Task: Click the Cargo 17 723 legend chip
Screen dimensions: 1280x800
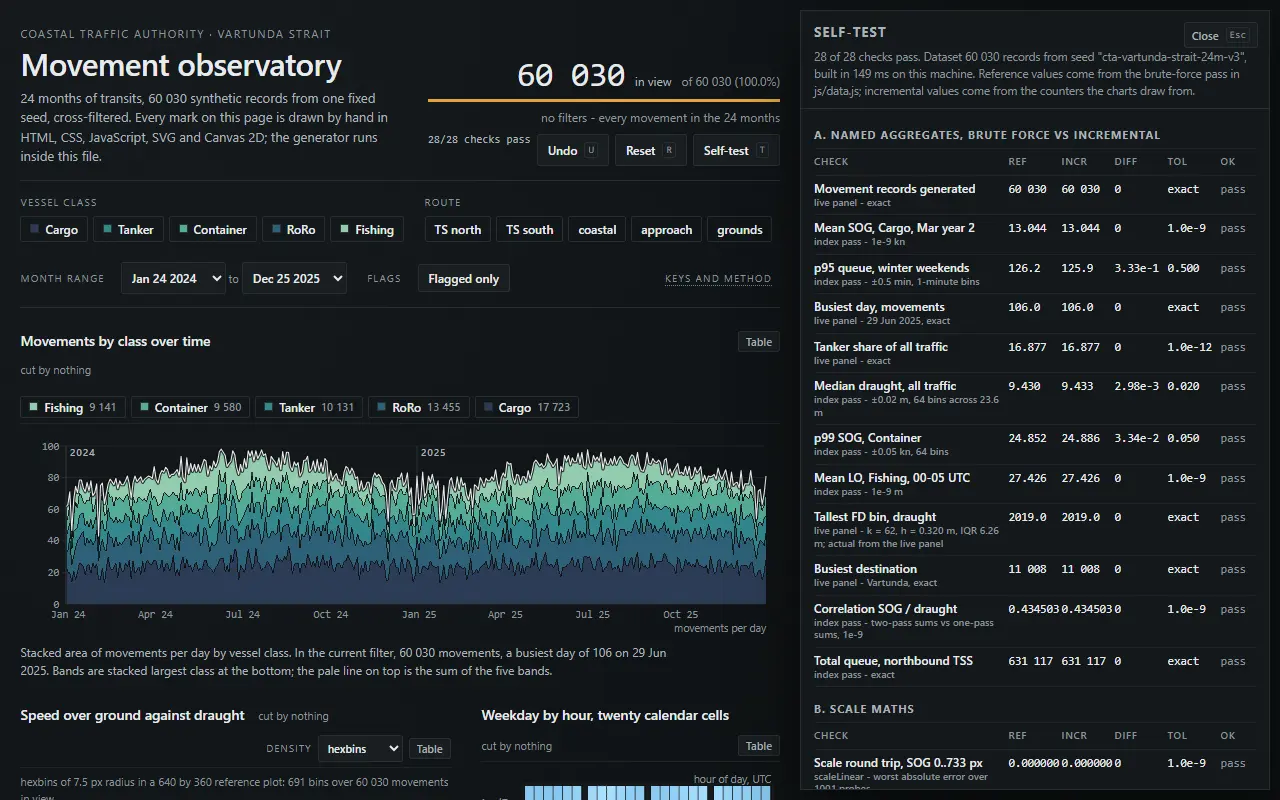Action: tap(527, 407)
